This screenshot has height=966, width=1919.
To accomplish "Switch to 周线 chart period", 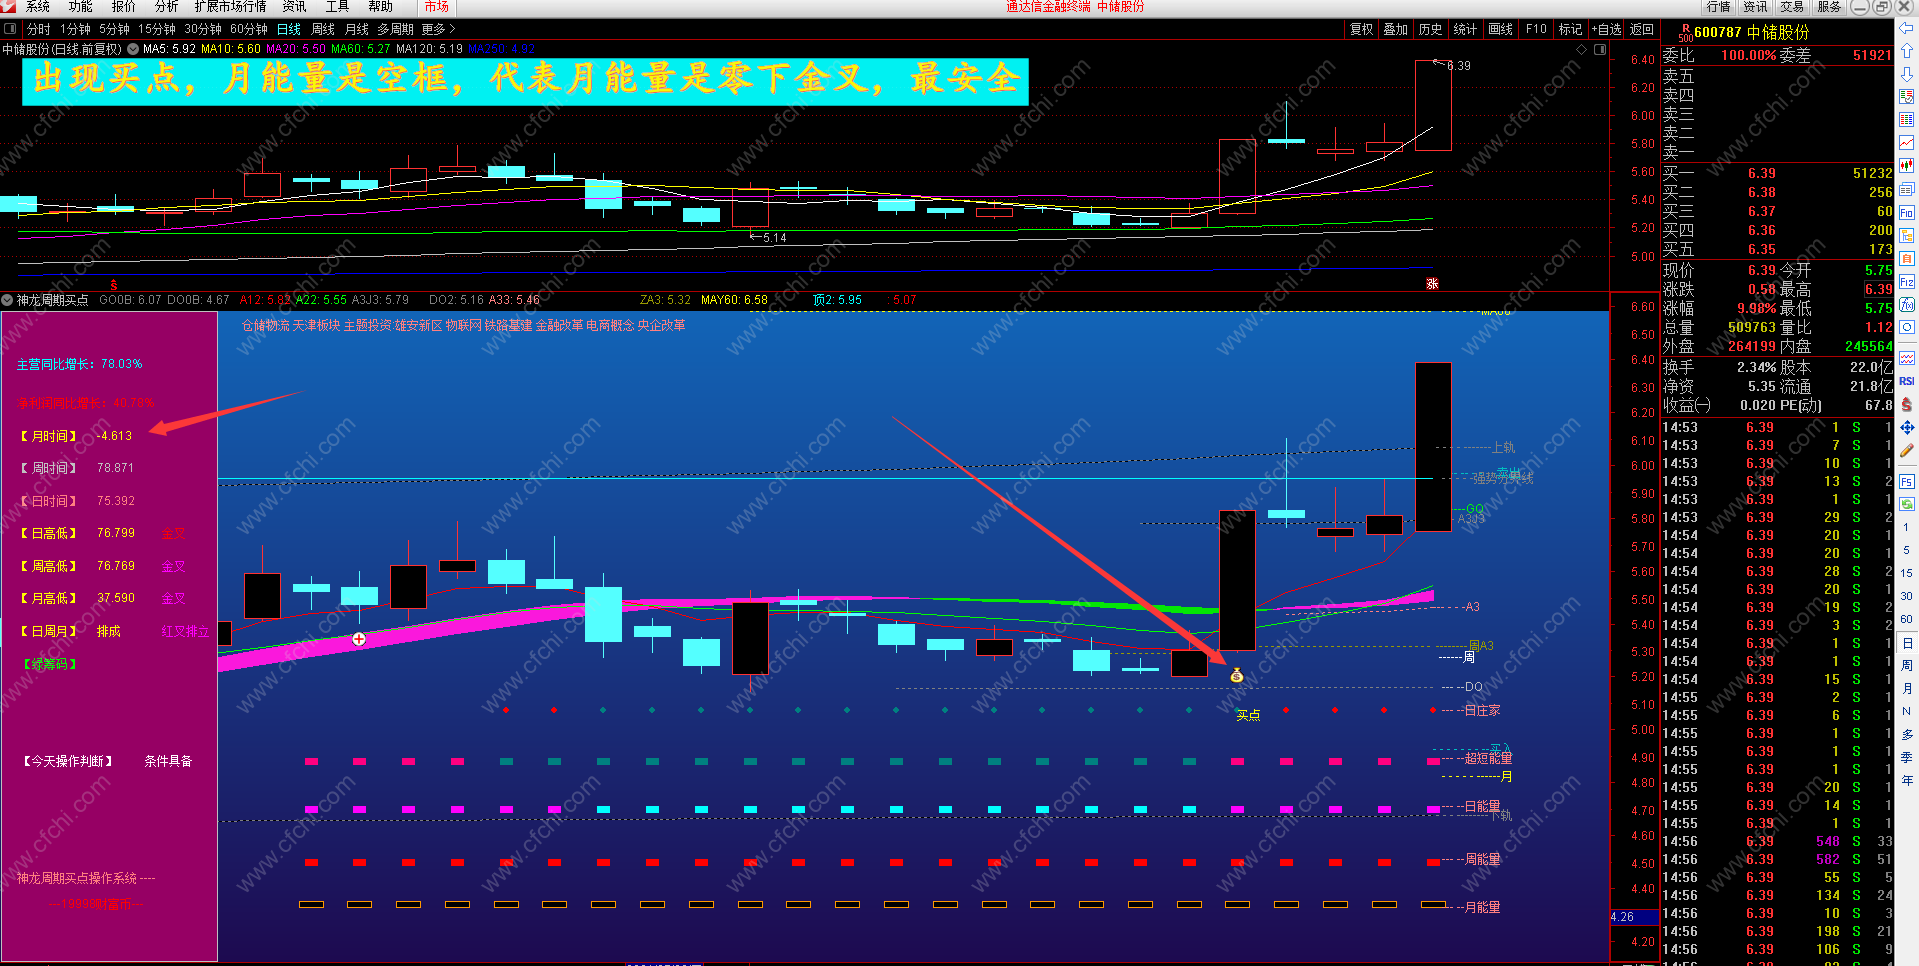I will pyautogui.click(x=323, y=29).
